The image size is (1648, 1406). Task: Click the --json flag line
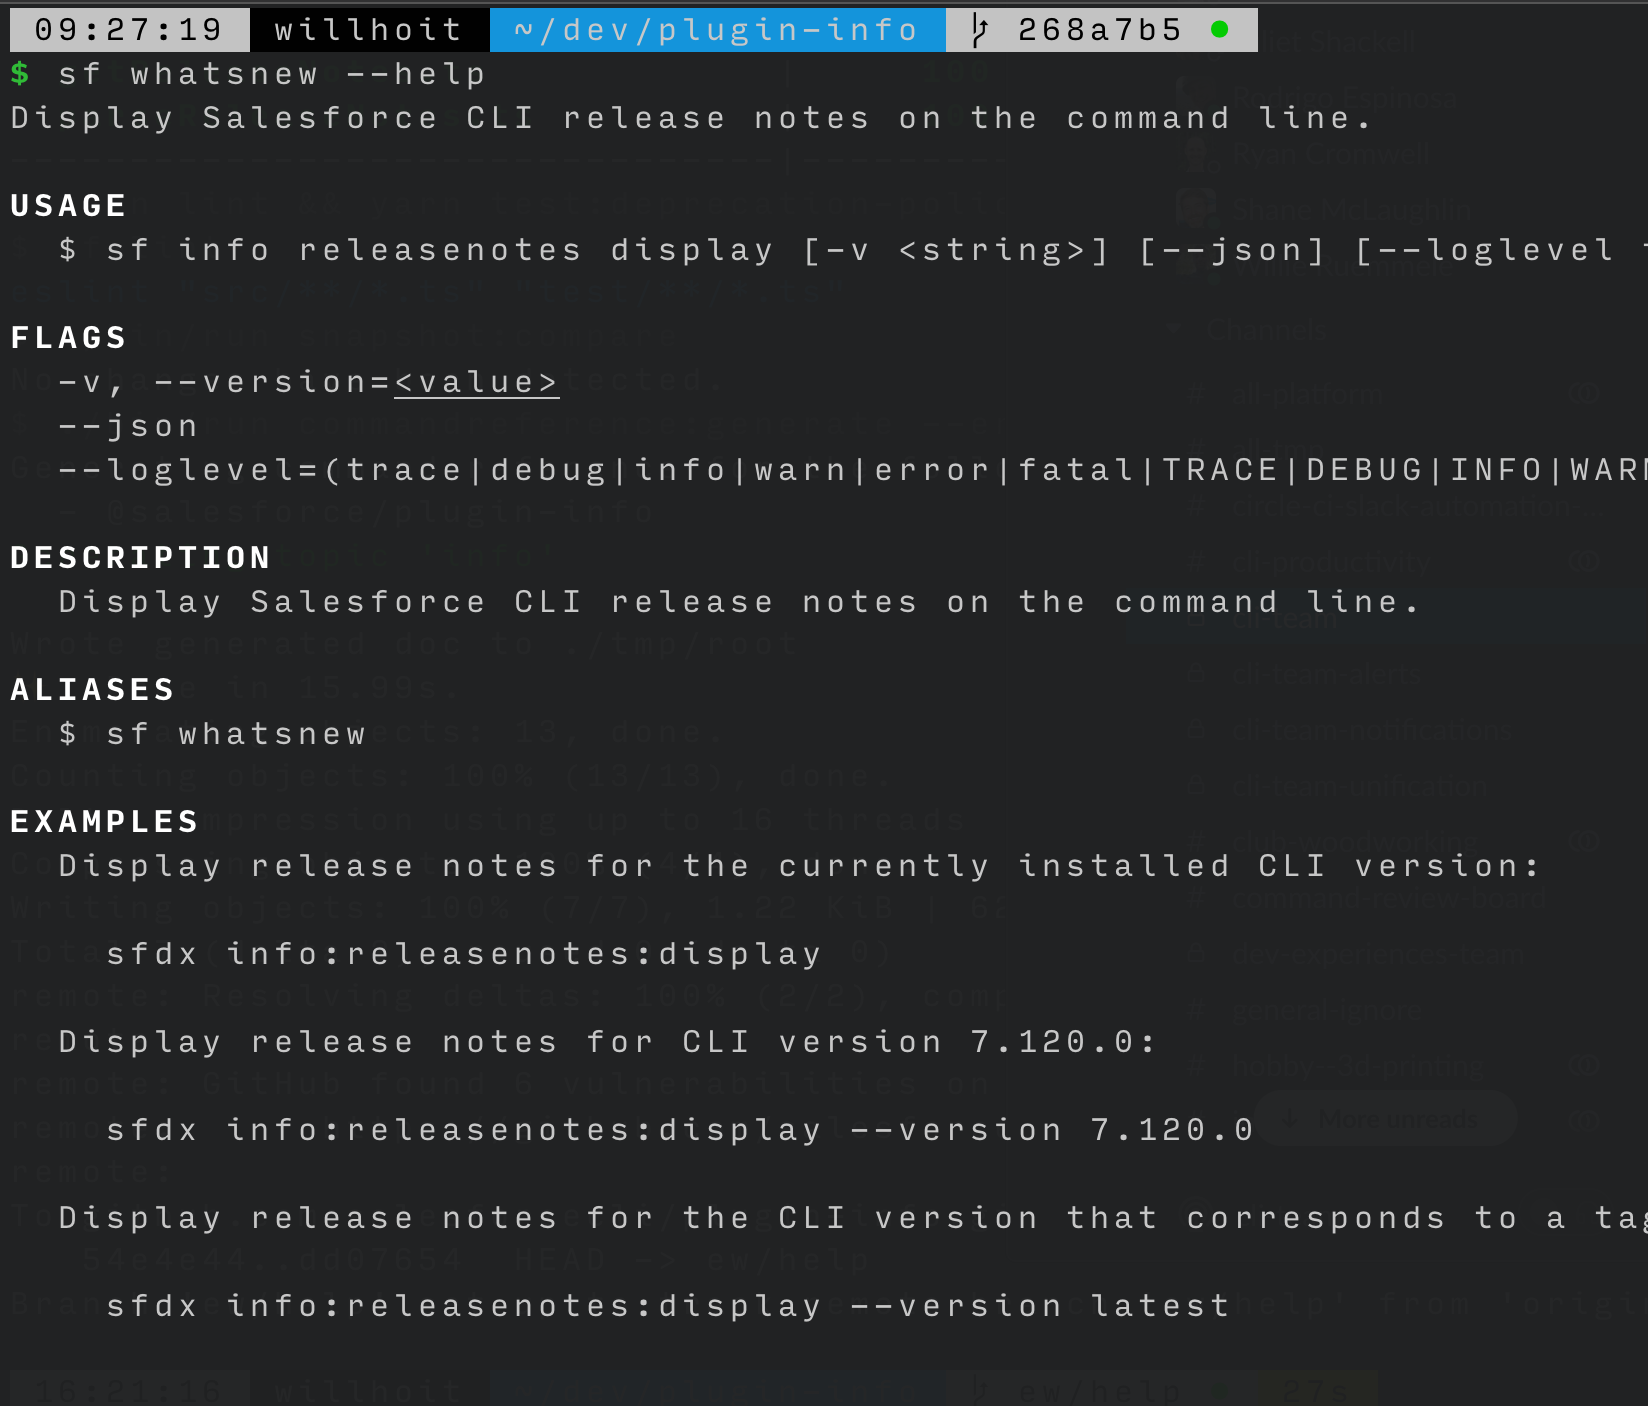click(x=128, y=426)
